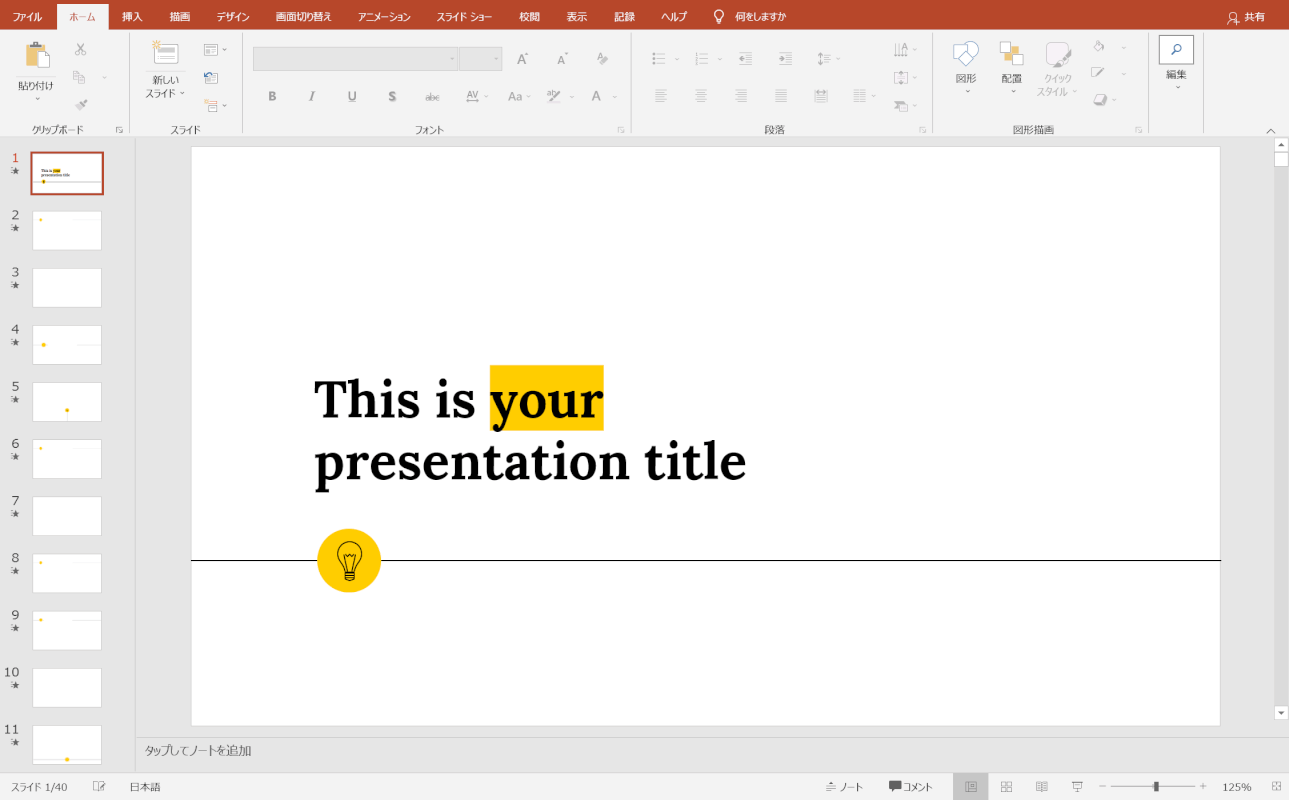The width and height of the screenshot is (1289, 800).
Task: Open the Arrange (配置) menu
Action: coord(1012,66)
